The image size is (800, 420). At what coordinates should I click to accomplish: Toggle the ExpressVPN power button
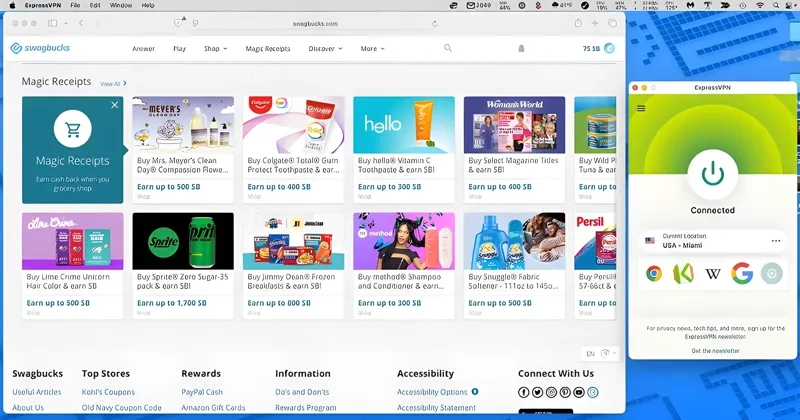tap(712, 175)
